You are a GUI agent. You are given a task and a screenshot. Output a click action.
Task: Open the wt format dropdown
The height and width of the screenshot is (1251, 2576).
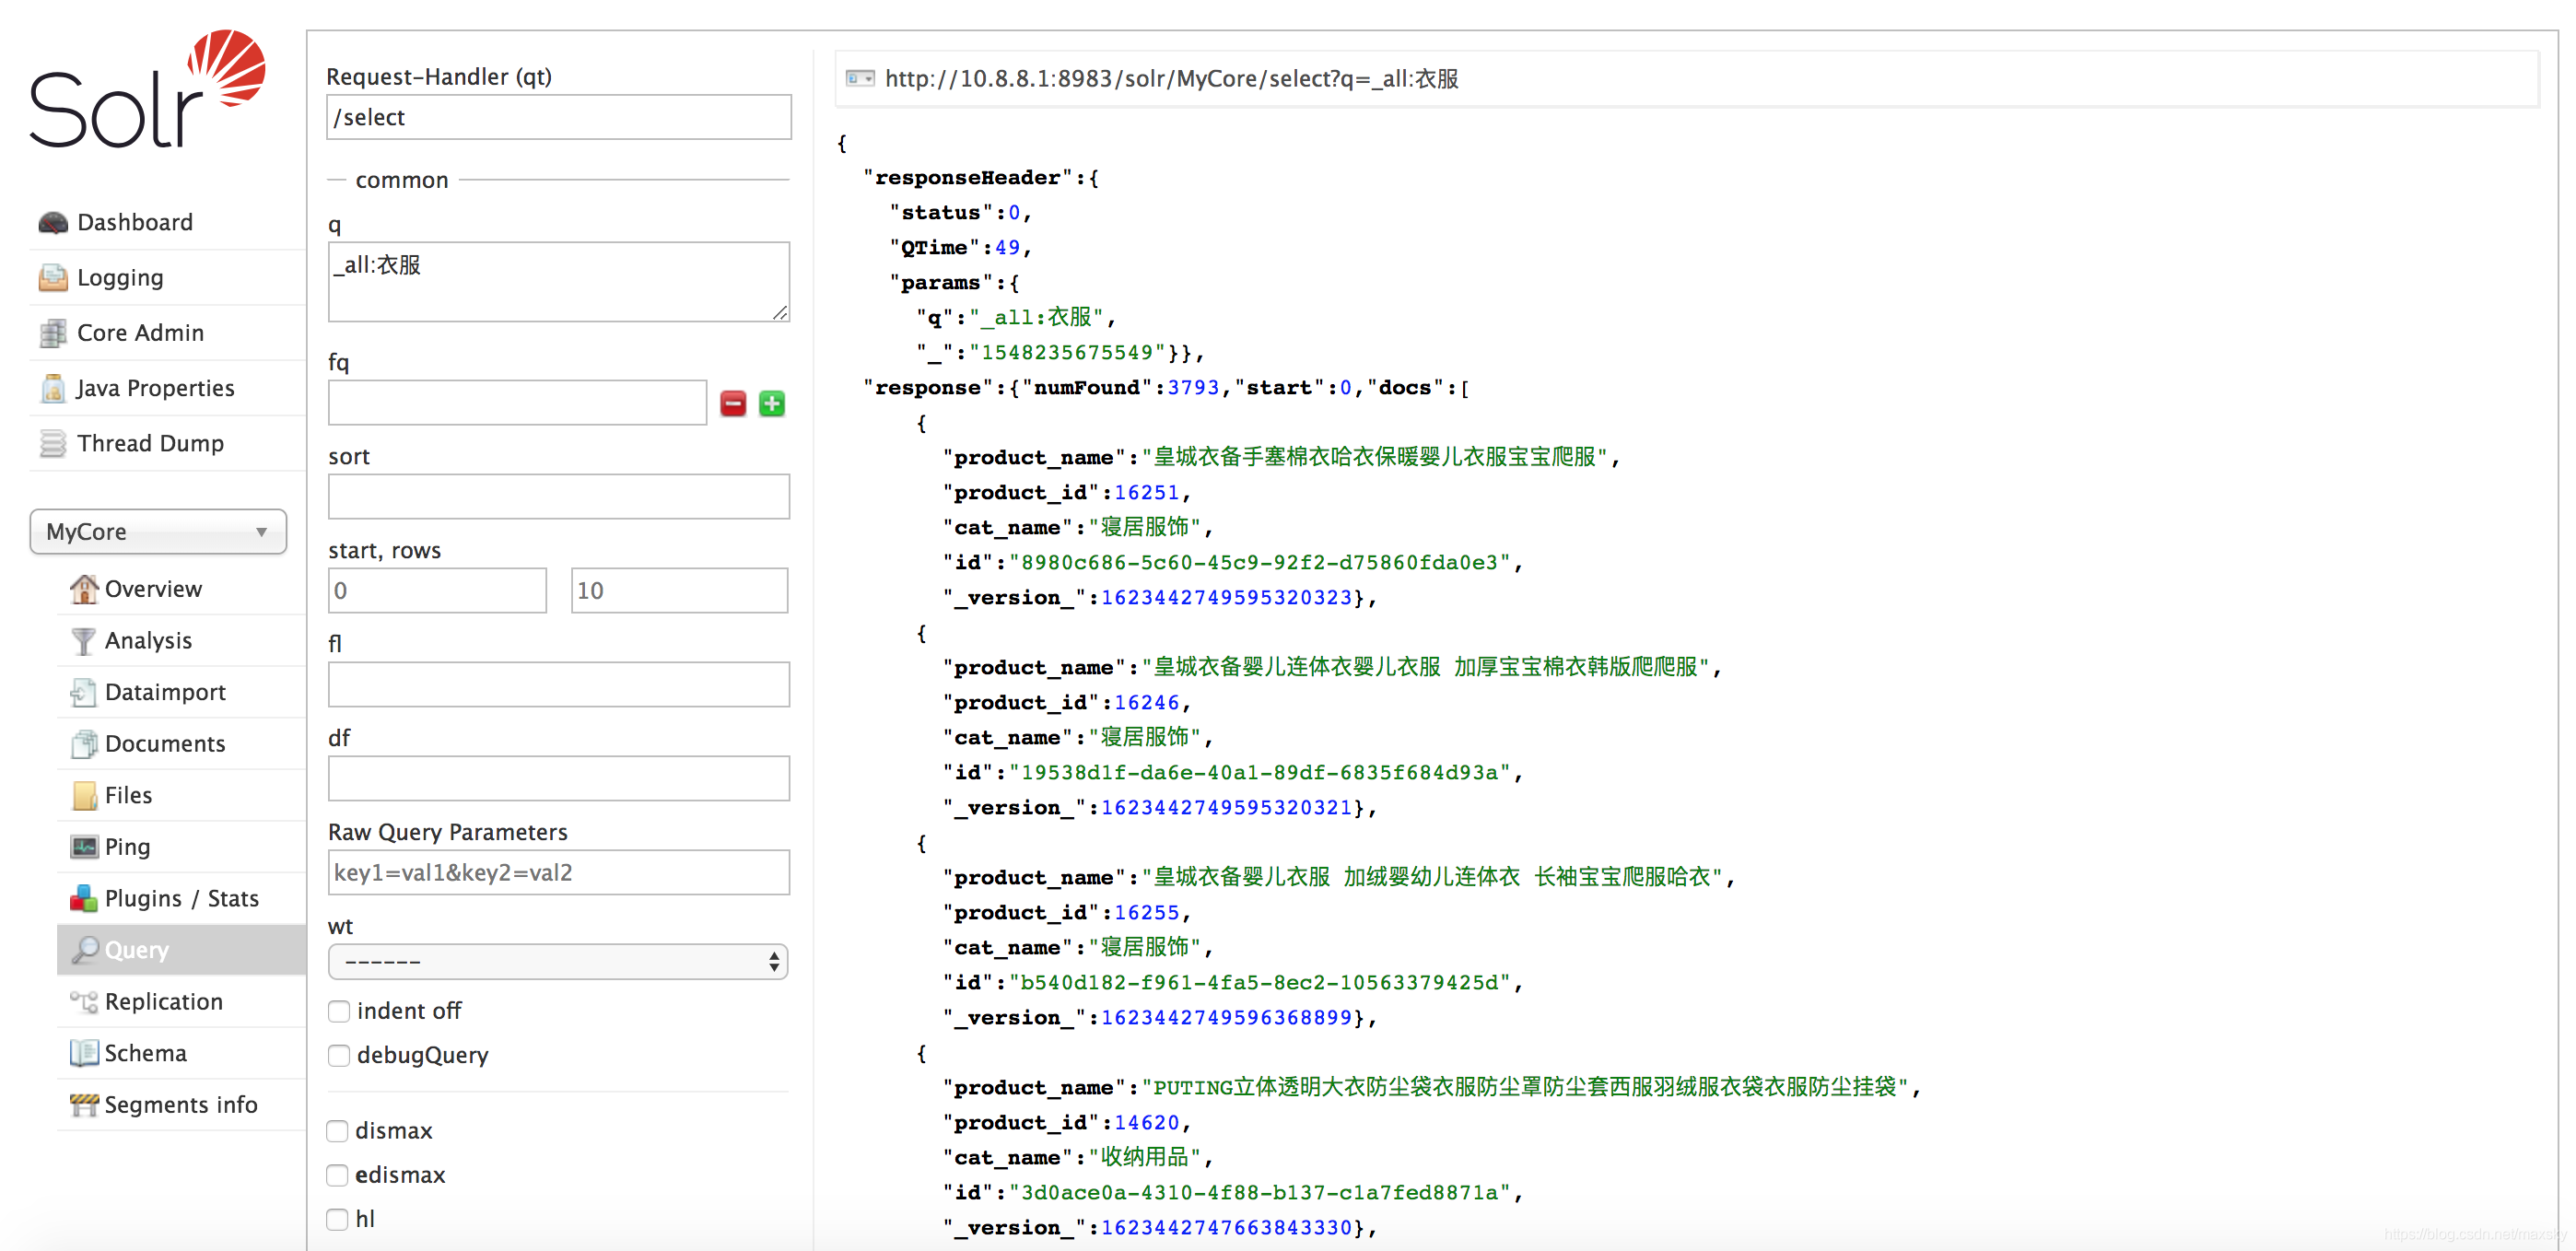click(556, 959)
